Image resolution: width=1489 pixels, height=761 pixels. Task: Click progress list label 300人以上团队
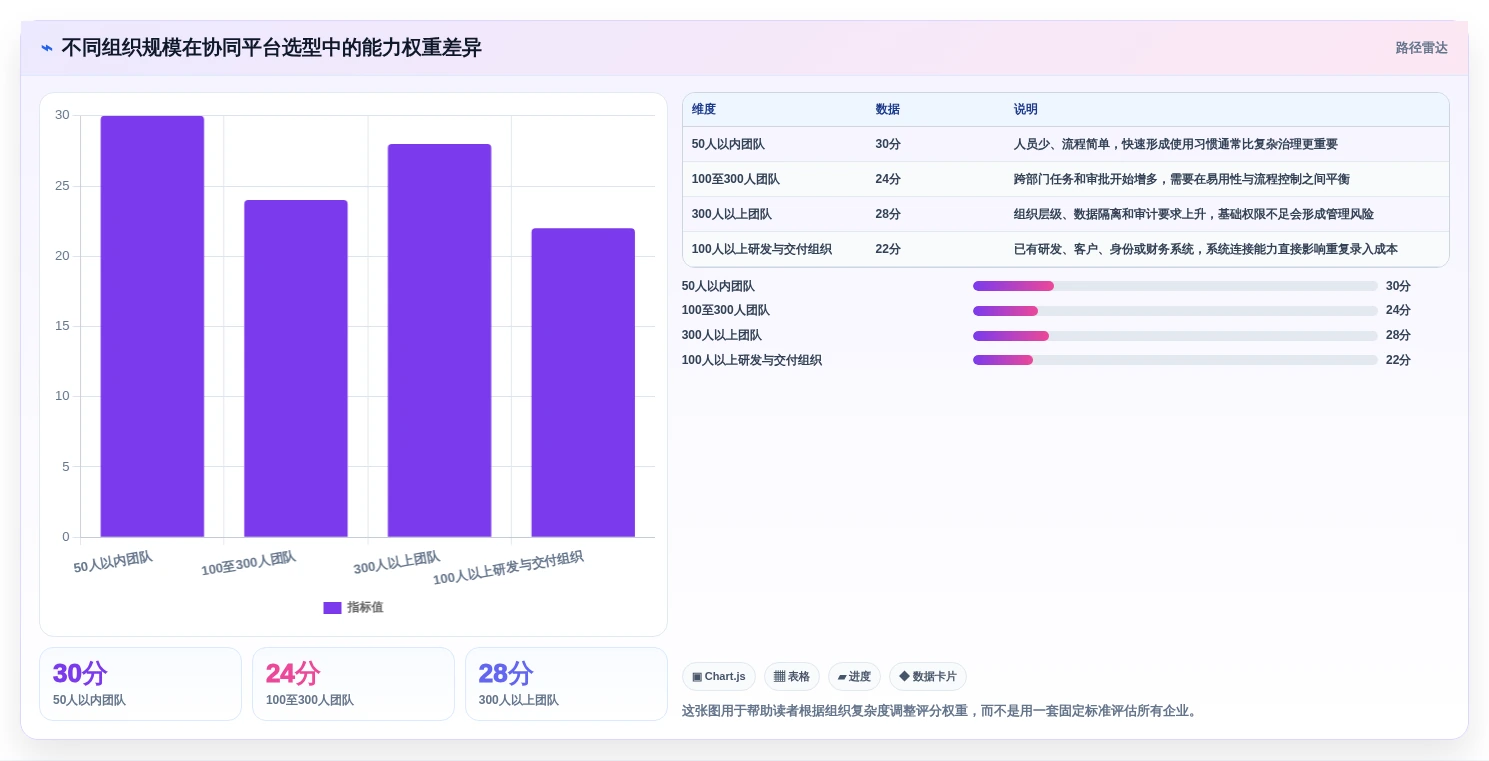[x=722, y=336]
